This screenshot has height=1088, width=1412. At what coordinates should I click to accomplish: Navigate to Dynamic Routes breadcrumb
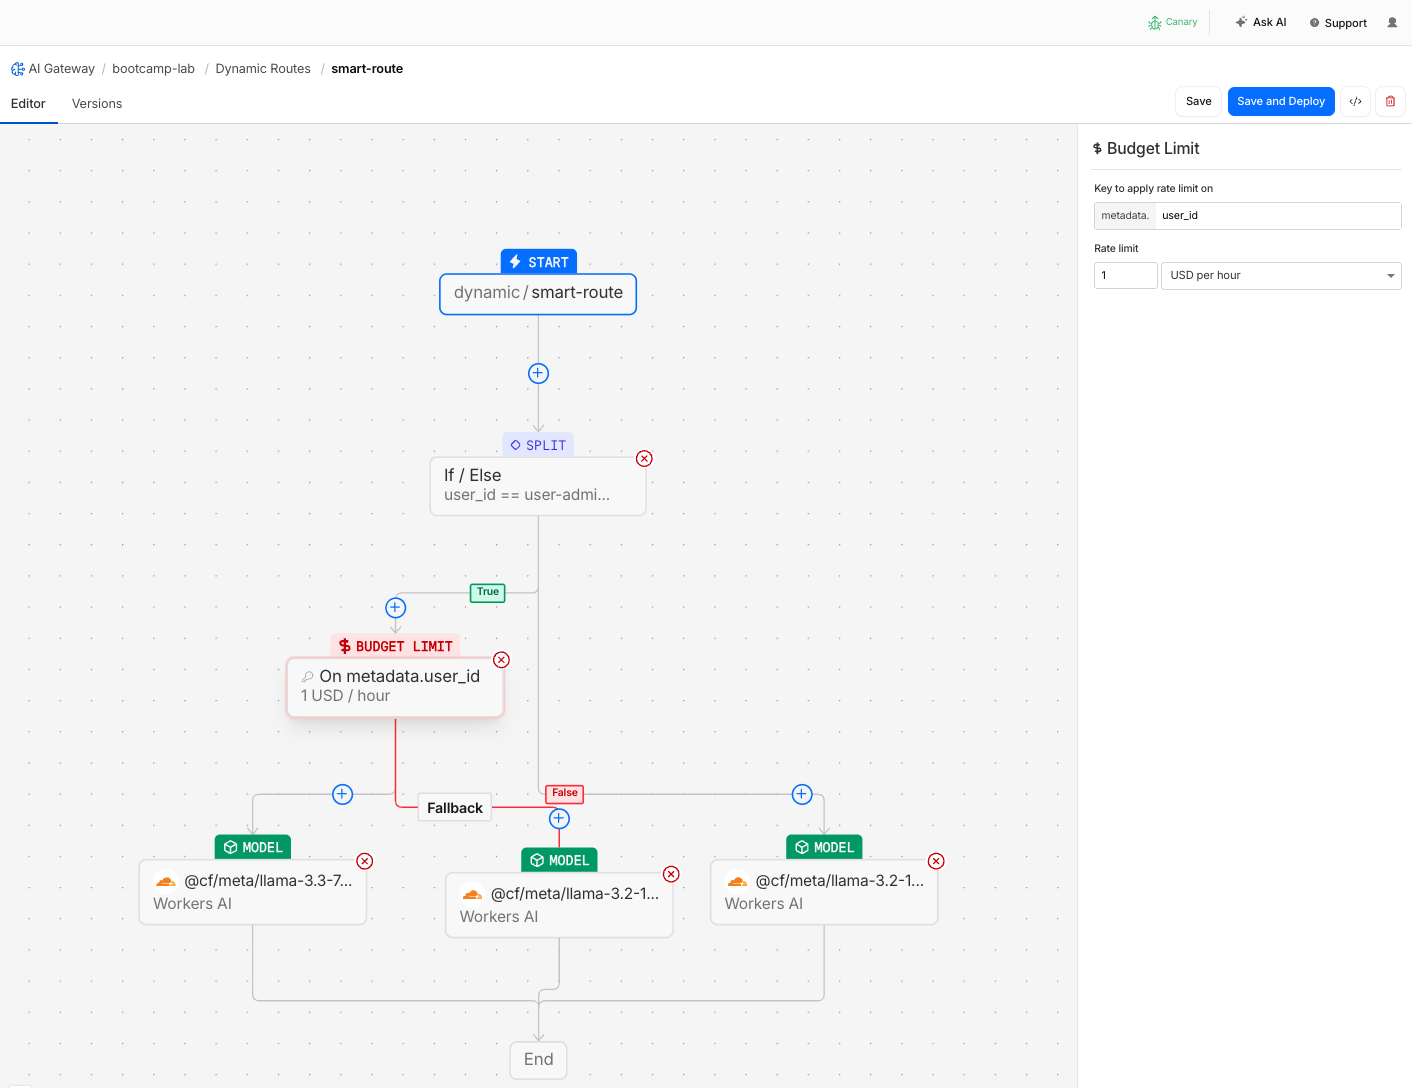coord(263,69)
